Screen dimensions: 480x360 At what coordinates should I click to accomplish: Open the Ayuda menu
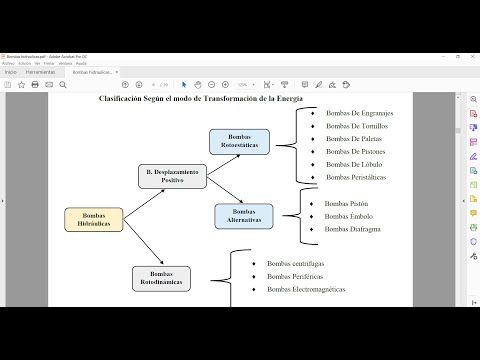[x=81, y=63]
